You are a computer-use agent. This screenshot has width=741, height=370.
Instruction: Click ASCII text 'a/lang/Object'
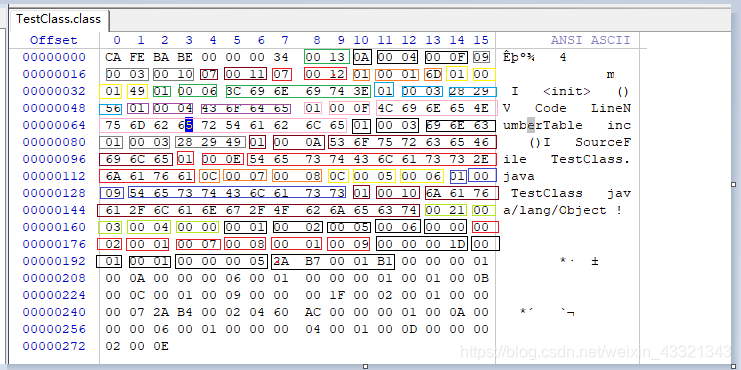point(555,210)
